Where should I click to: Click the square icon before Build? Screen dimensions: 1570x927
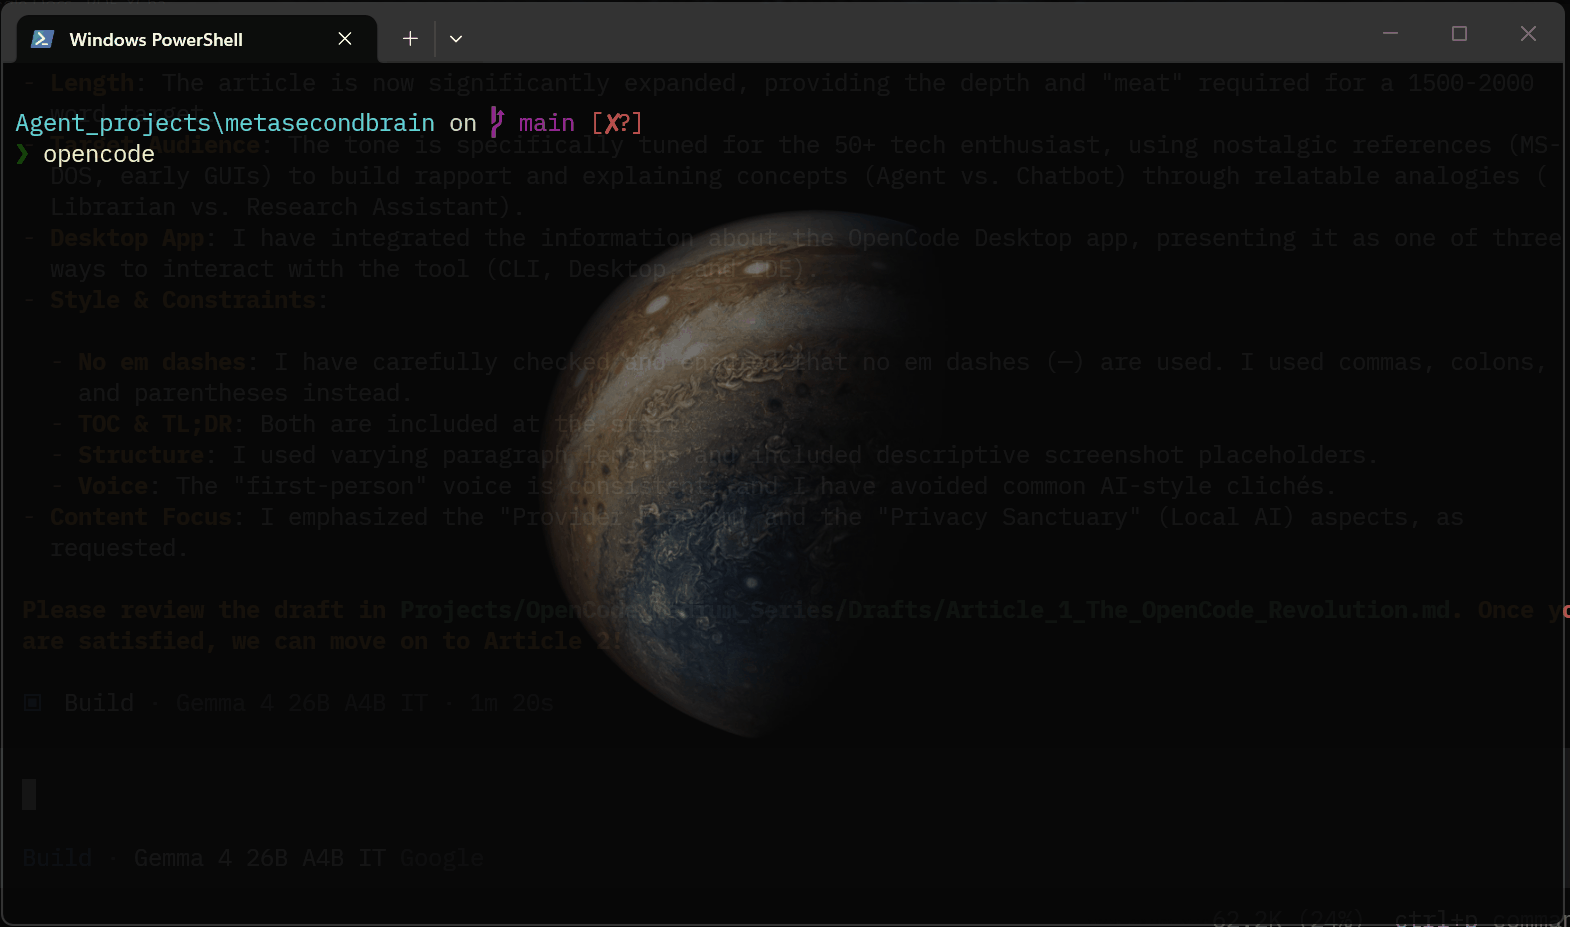tap(33, 703)
